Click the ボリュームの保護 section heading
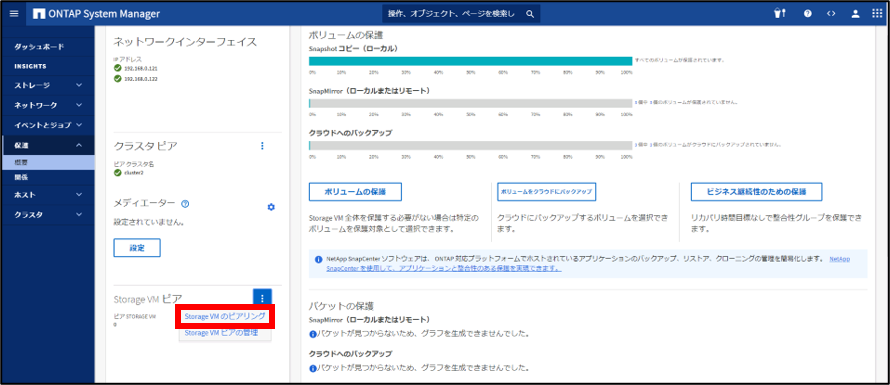This screenshot has height=385, width=890. (x=346, y=35)
